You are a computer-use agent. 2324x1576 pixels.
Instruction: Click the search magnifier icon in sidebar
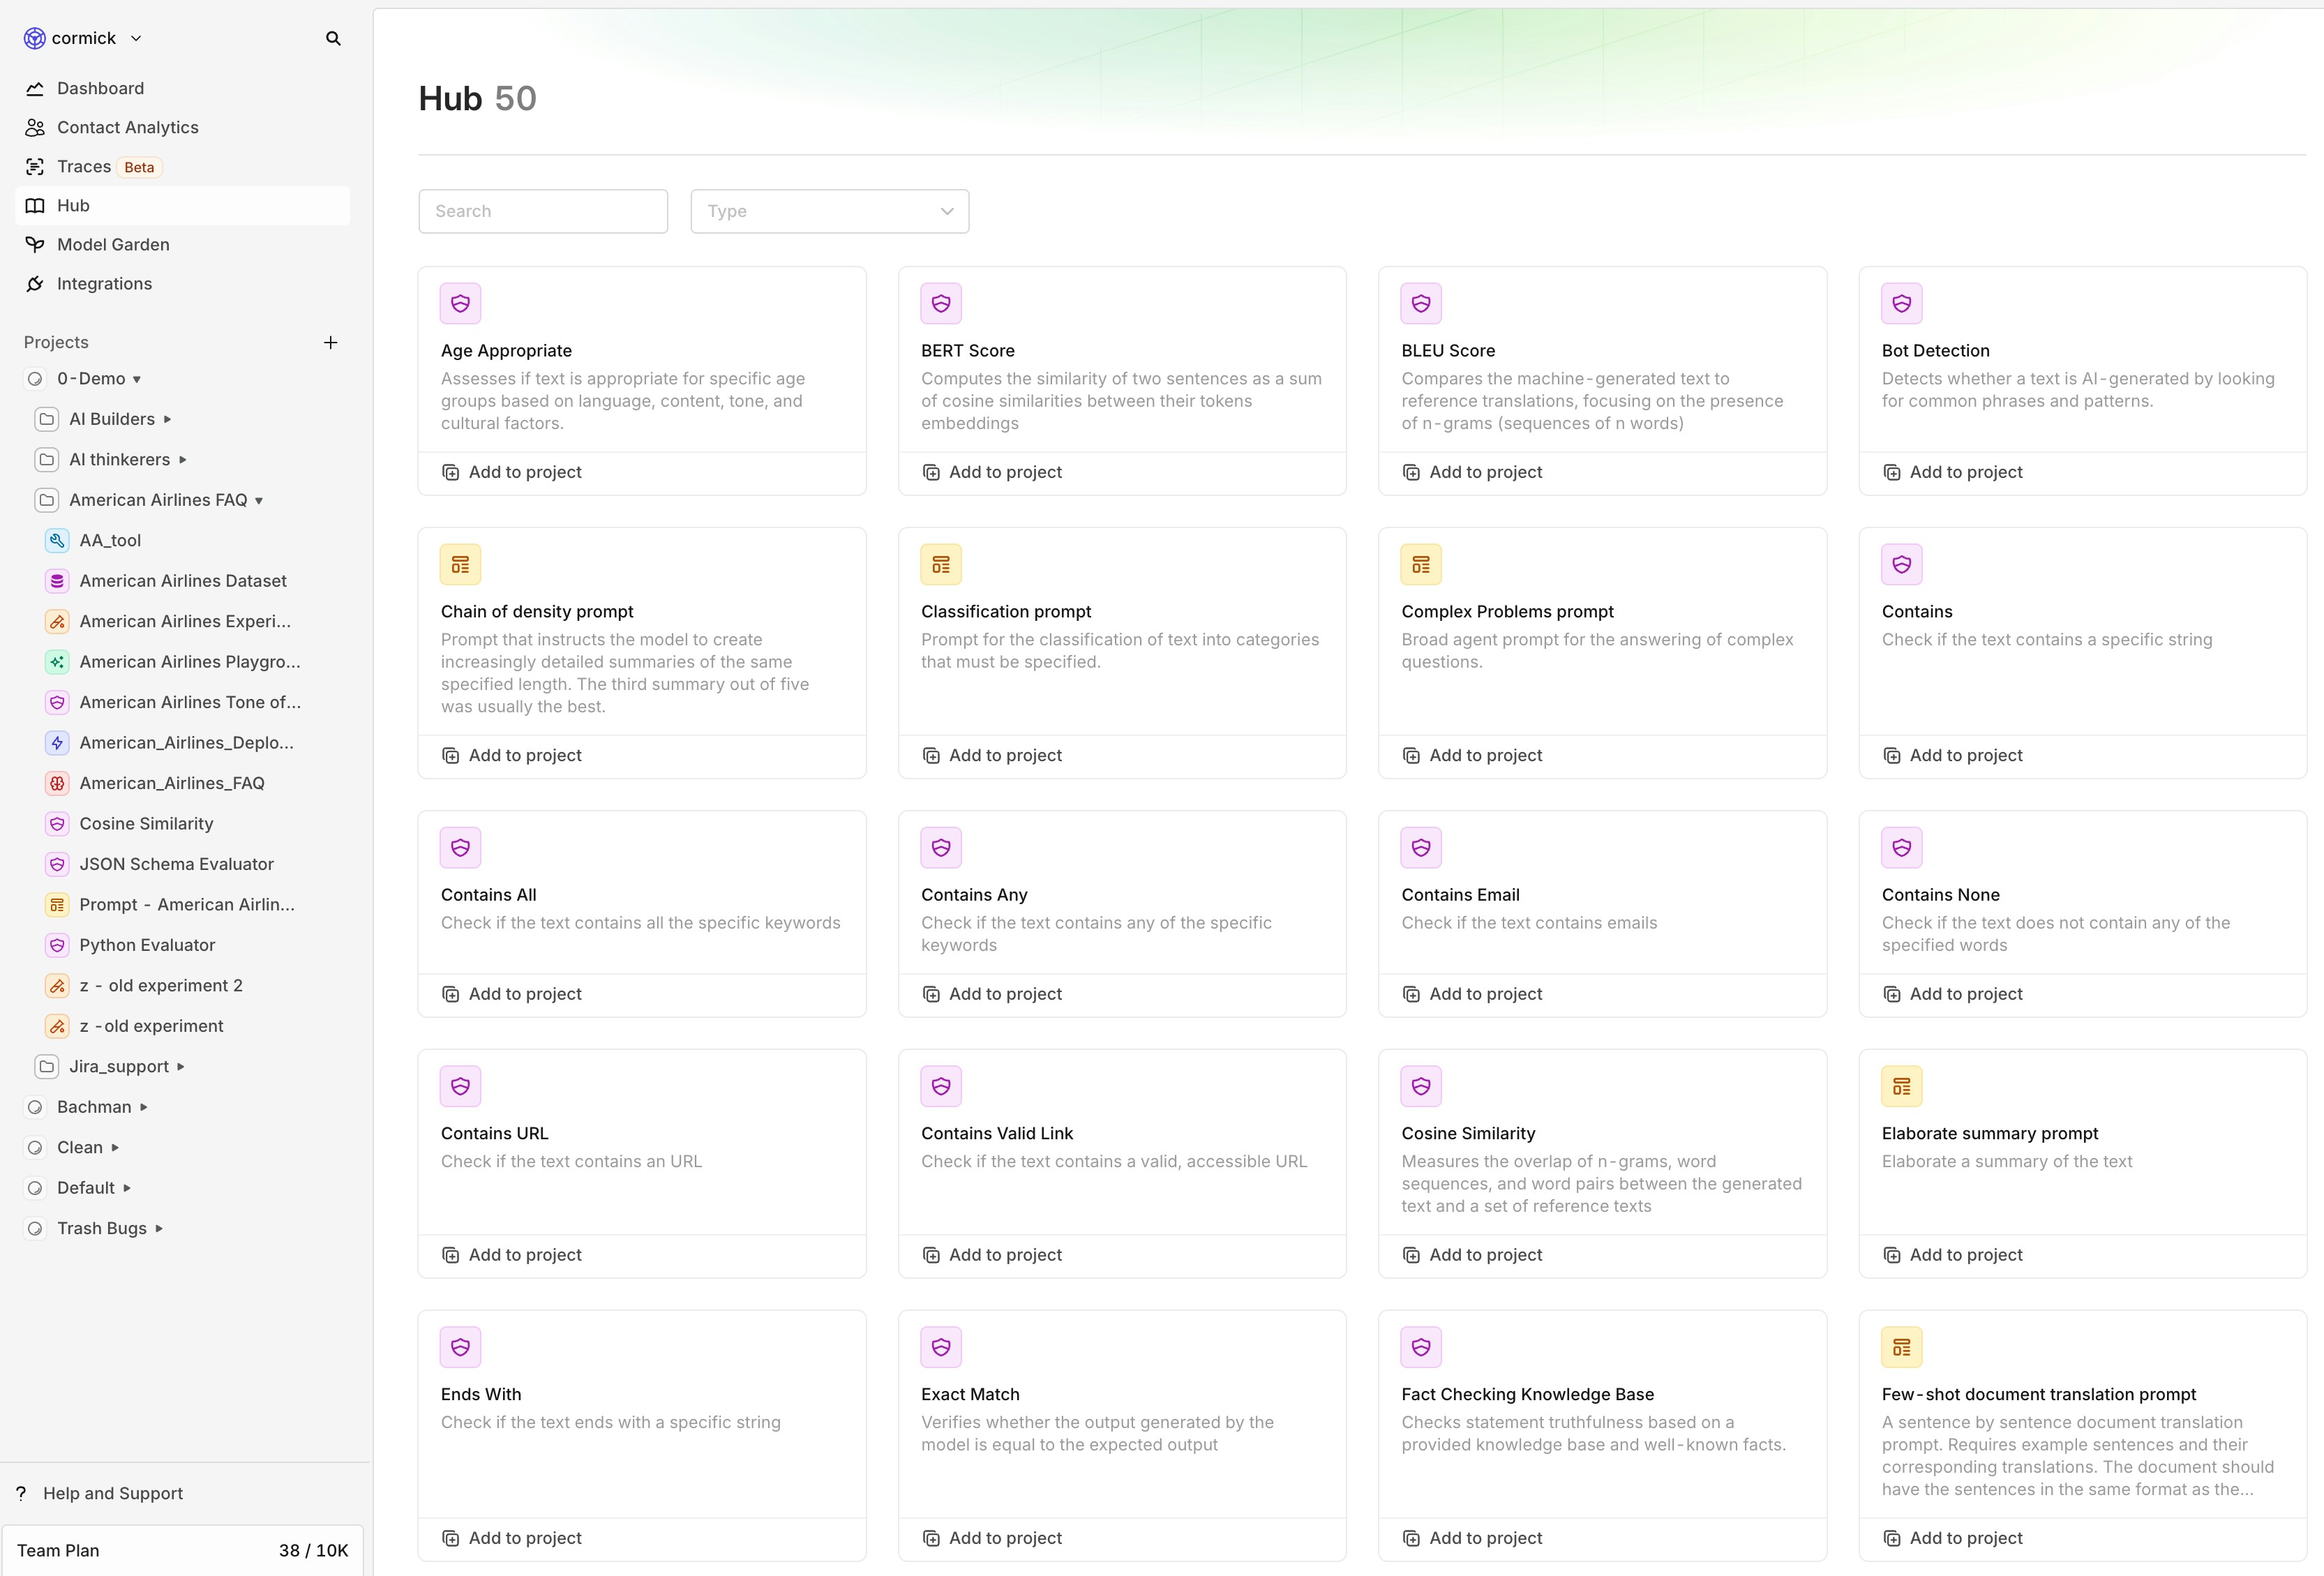pos(333,38)
